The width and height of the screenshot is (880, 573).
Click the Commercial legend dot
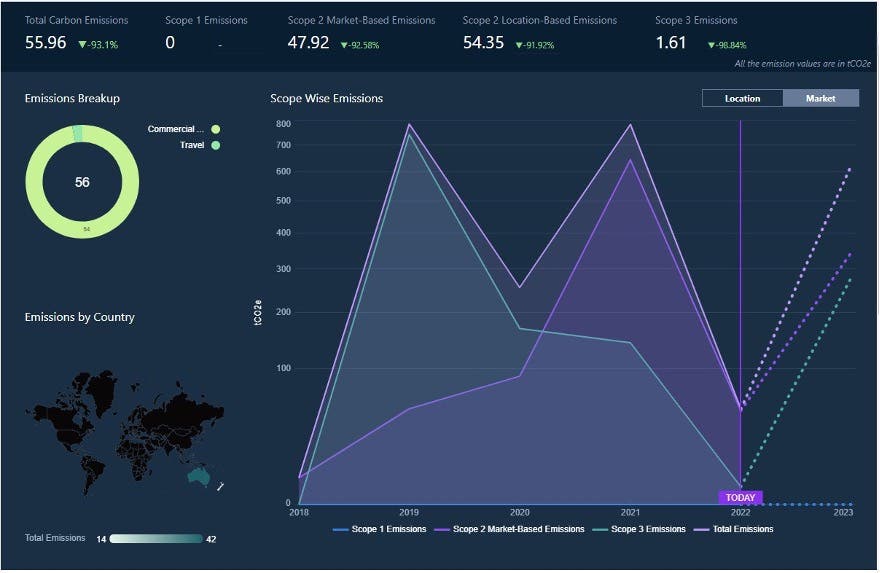pyautogui.click(x=216, y=129)
